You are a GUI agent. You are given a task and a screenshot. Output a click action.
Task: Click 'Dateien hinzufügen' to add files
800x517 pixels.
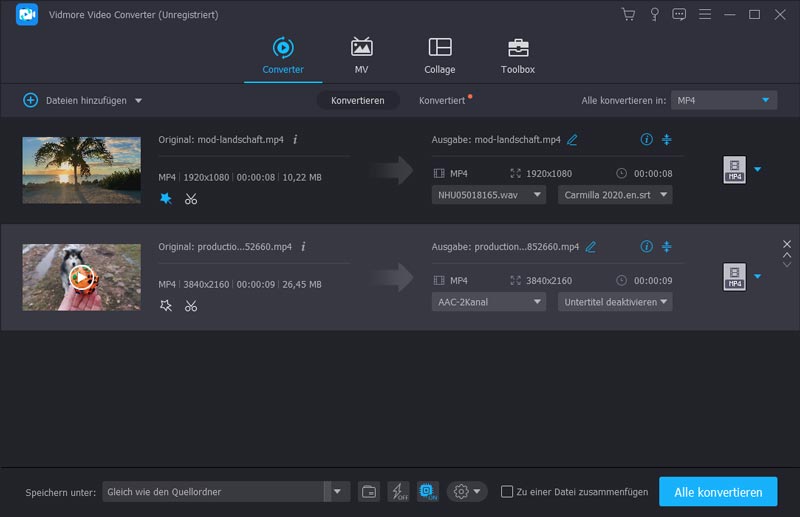(82, 100)
